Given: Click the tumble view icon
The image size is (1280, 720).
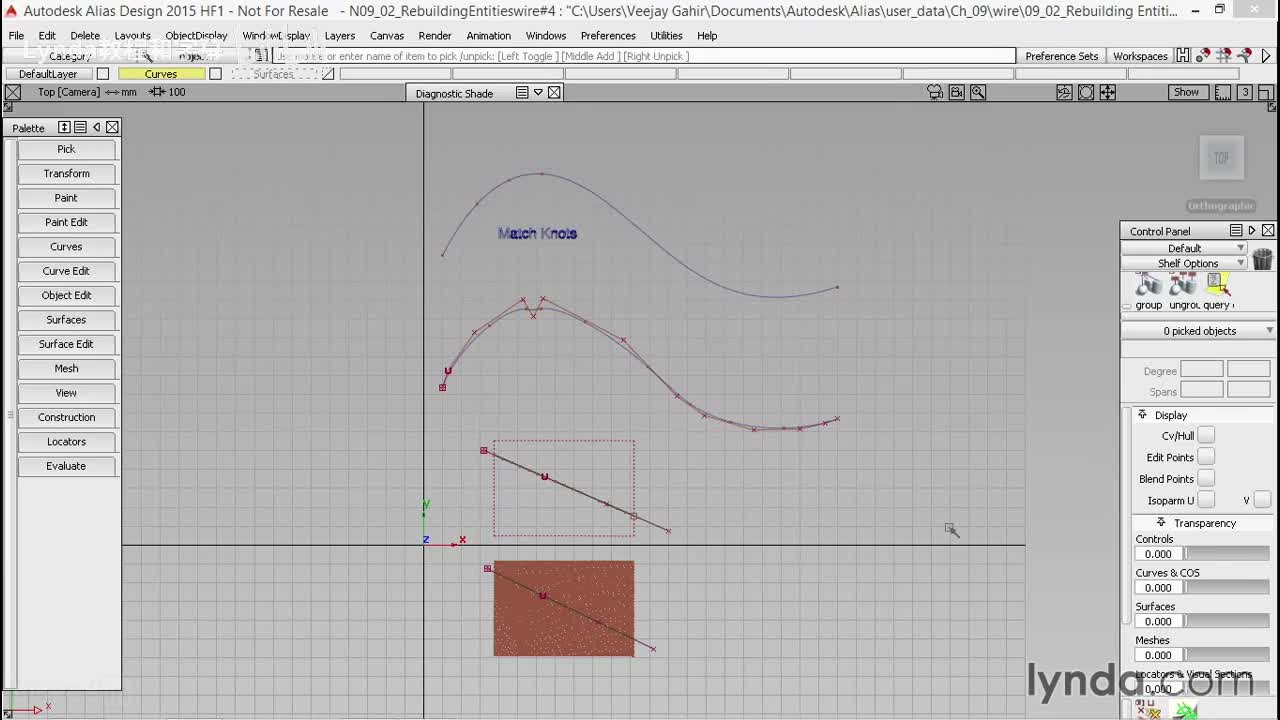Looking at the screenshot, I should (1064, 92).
